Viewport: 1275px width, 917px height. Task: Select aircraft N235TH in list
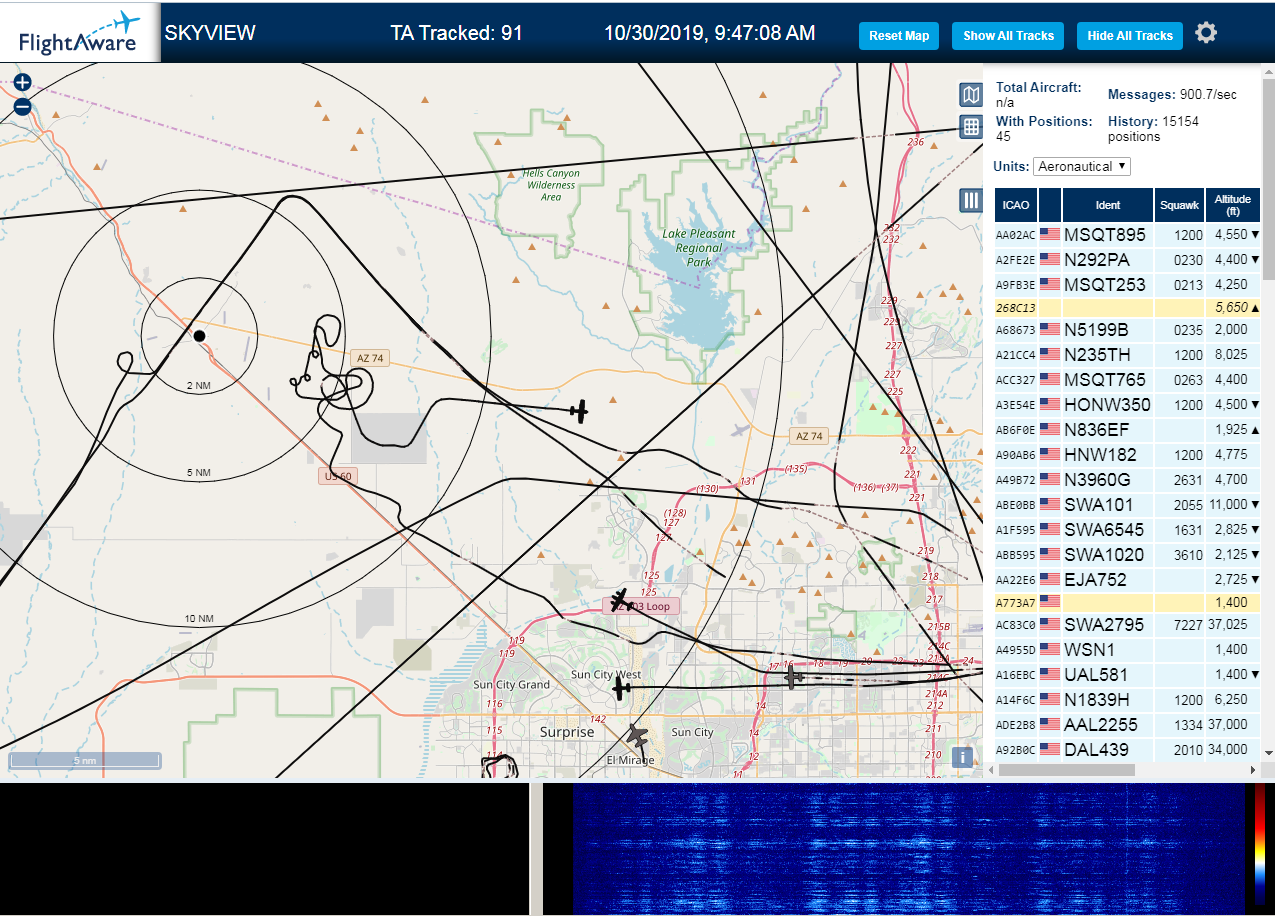click(x=1128, y=354)
